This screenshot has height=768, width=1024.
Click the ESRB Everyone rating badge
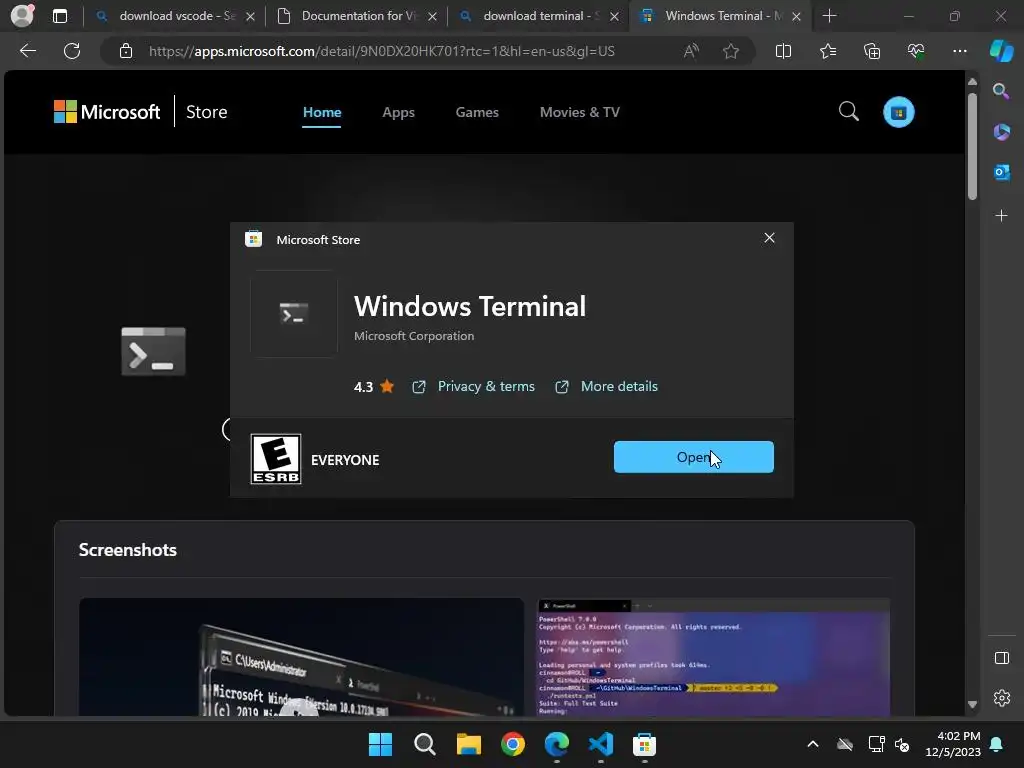coord(276,459)
